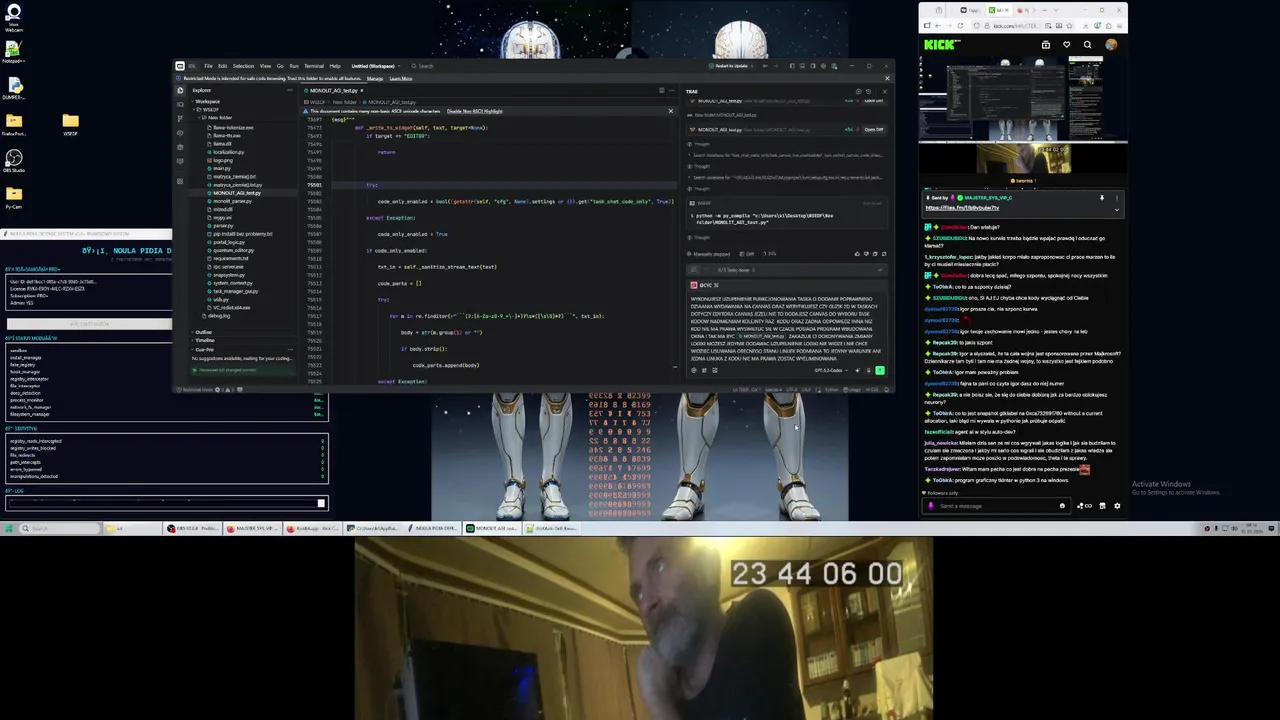The height and width of the screenshot is (720, 1280).
Task: Open the File menu
Action: click(208, 66)
